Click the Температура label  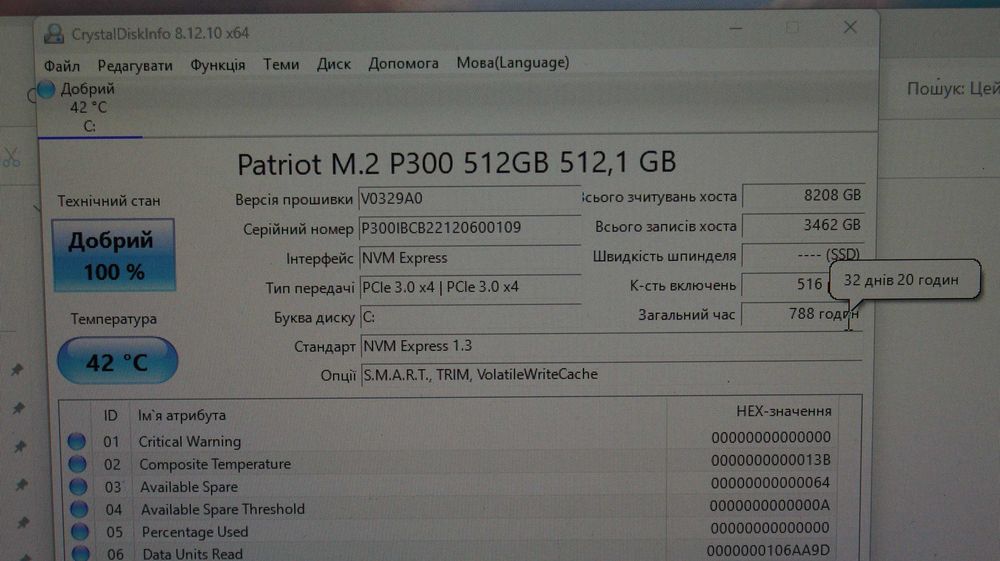click(x=114, y=319)
